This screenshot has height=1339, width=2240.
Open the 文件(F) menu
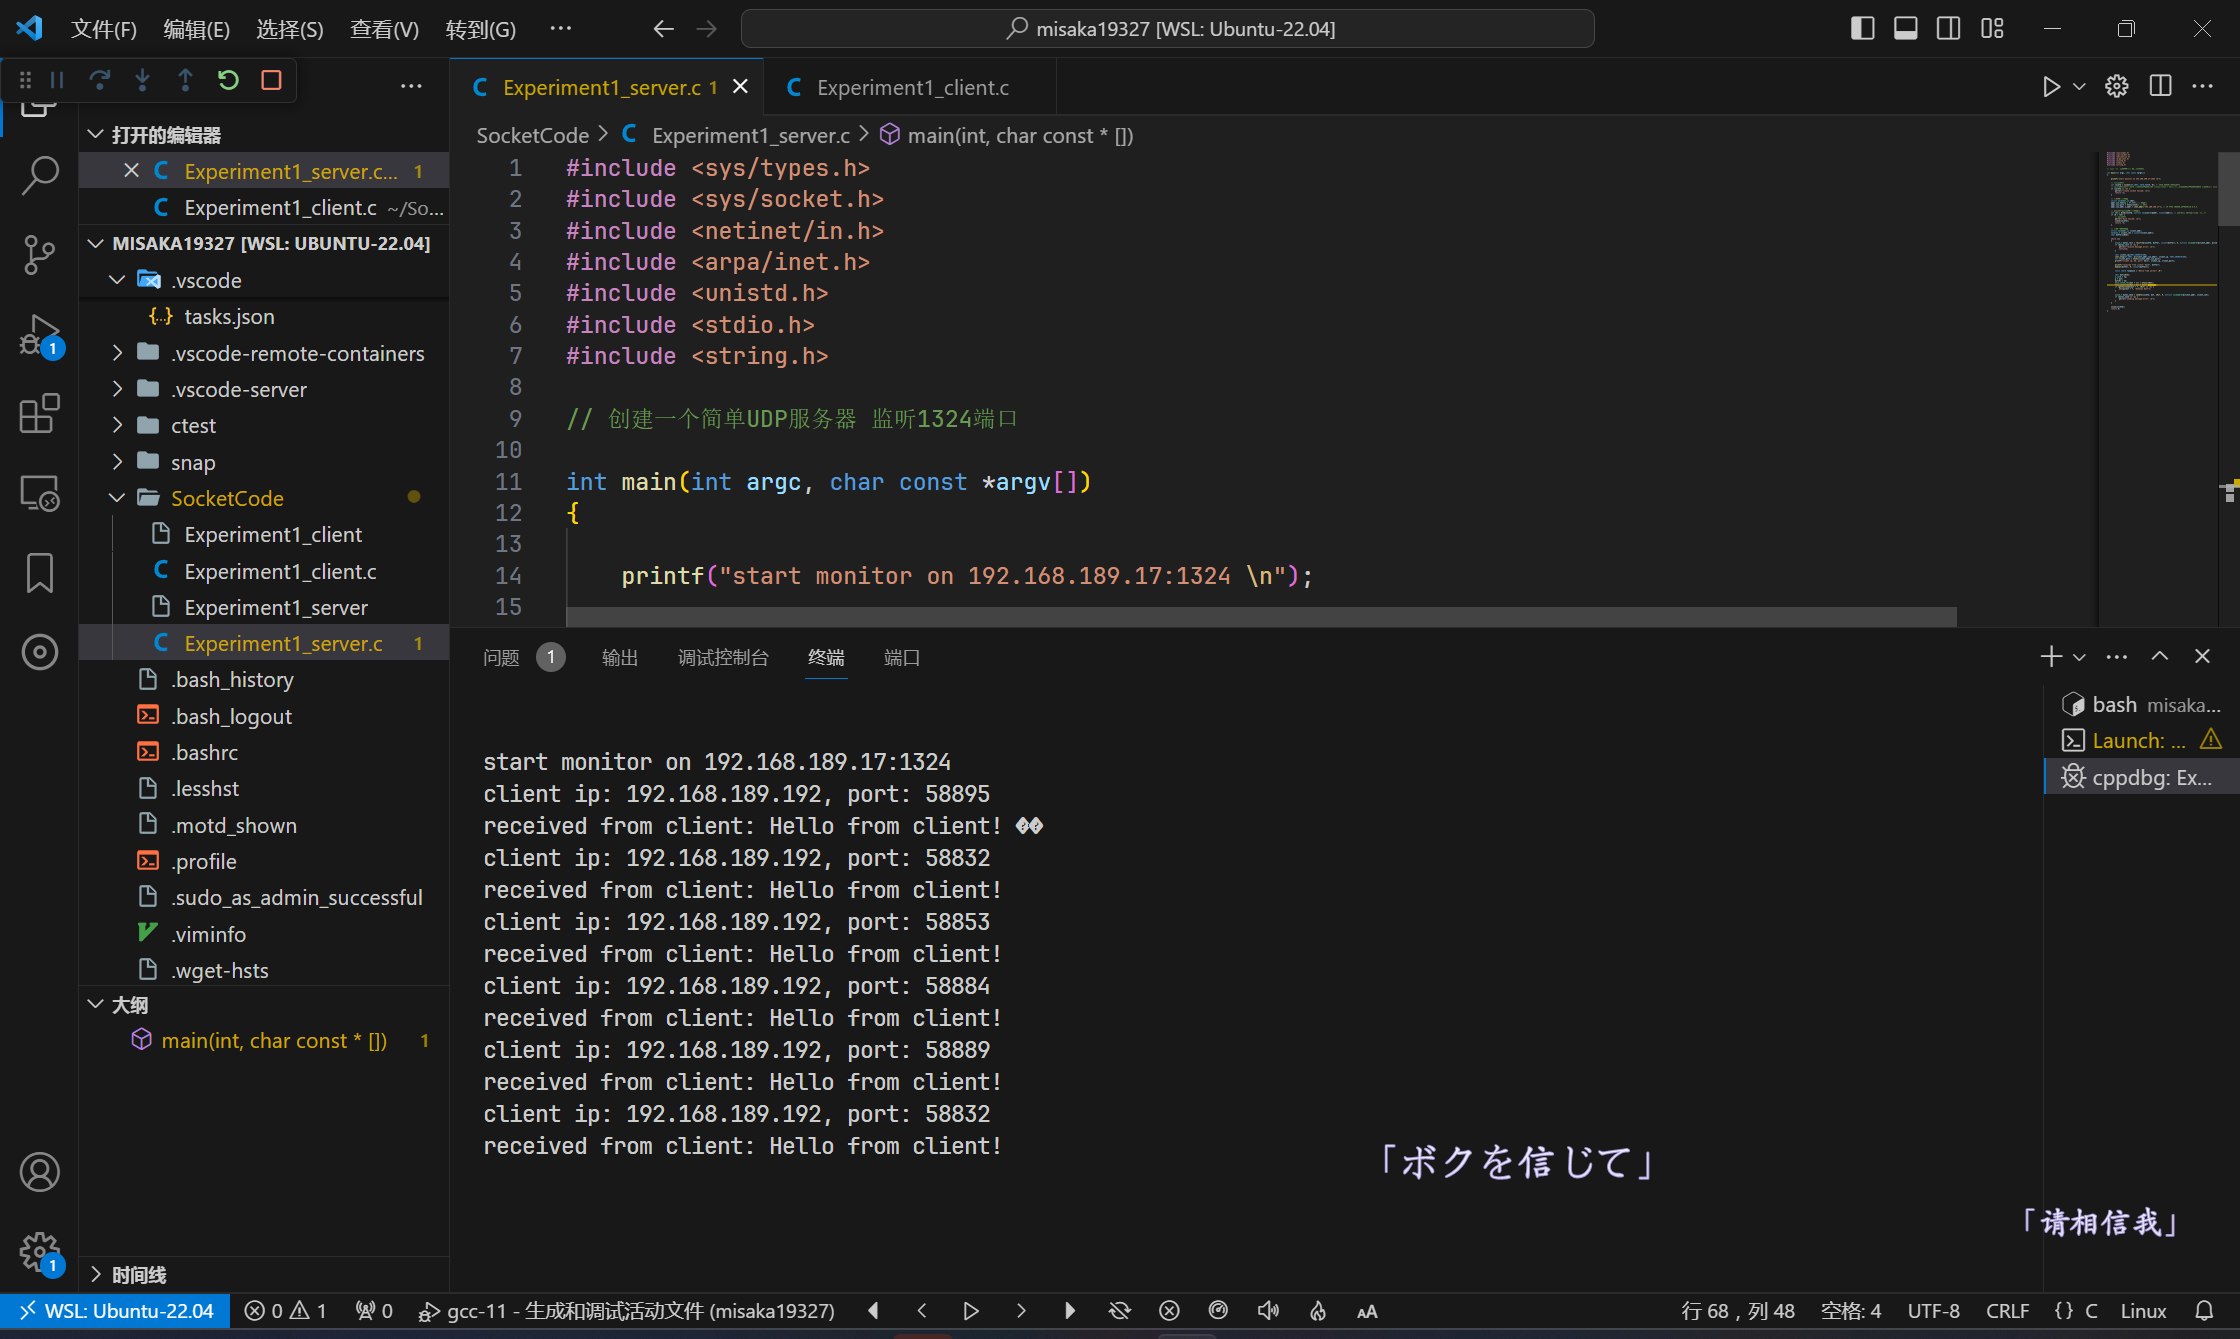104,29
